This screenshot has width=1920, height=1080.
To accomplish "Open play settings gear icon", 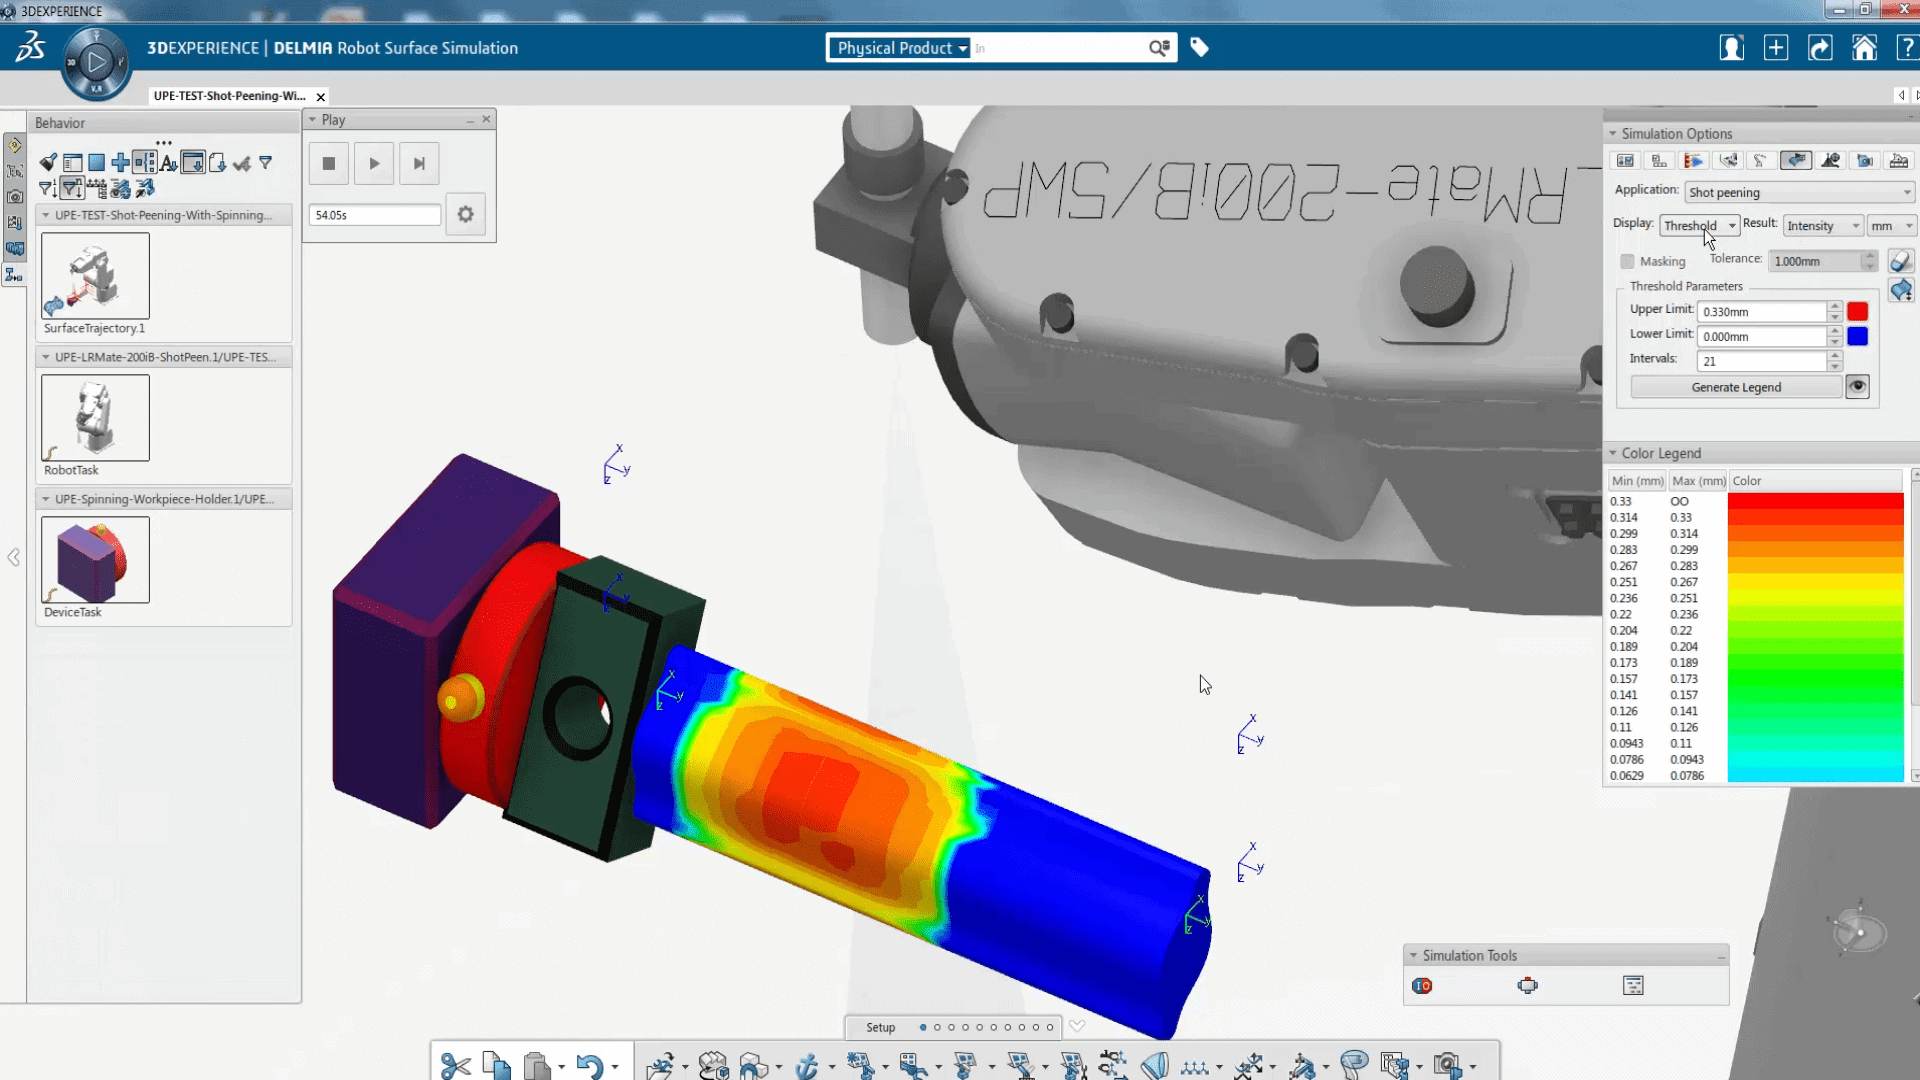I will (465, 214).
